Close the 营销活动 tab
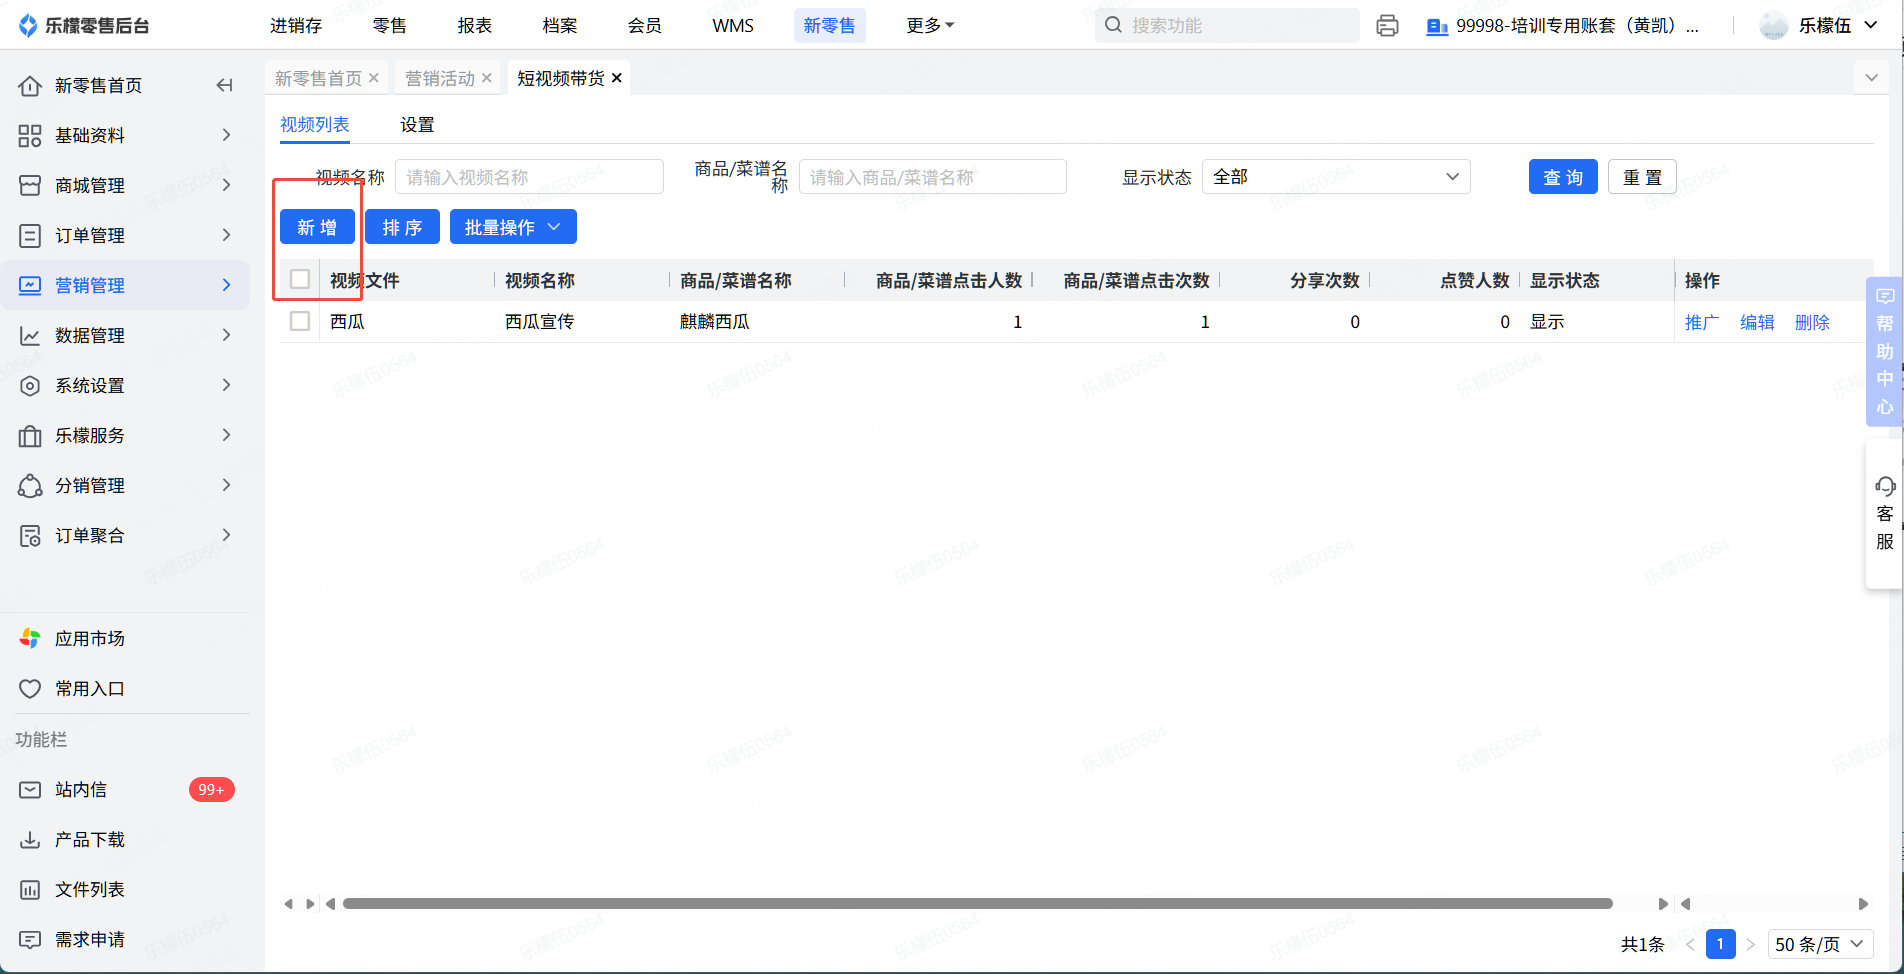 click(x=487, y=78)
